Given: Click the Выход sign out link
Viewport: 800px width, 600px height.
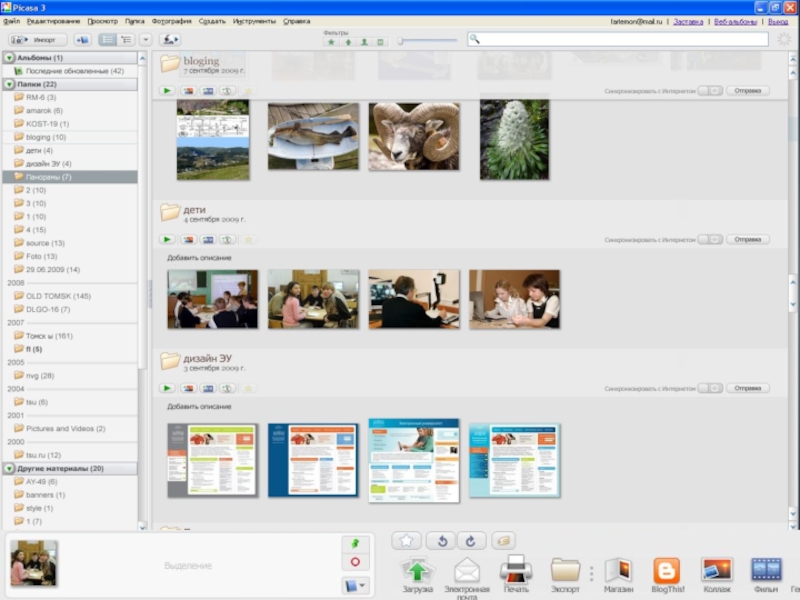Looking at the screenshot, I should click(x=778, y=21).
